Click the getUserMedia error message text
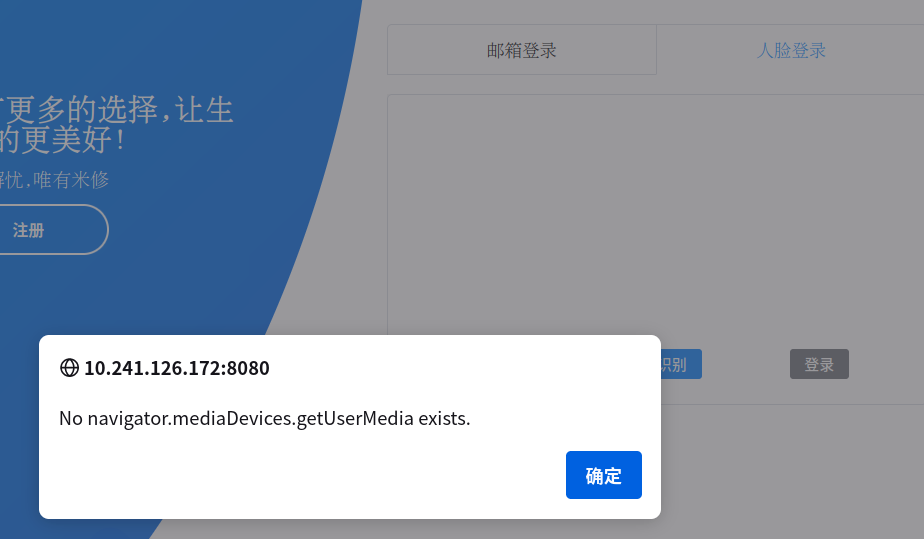The height and width of the screenshot is (539, 924). (x=264, y=418)
